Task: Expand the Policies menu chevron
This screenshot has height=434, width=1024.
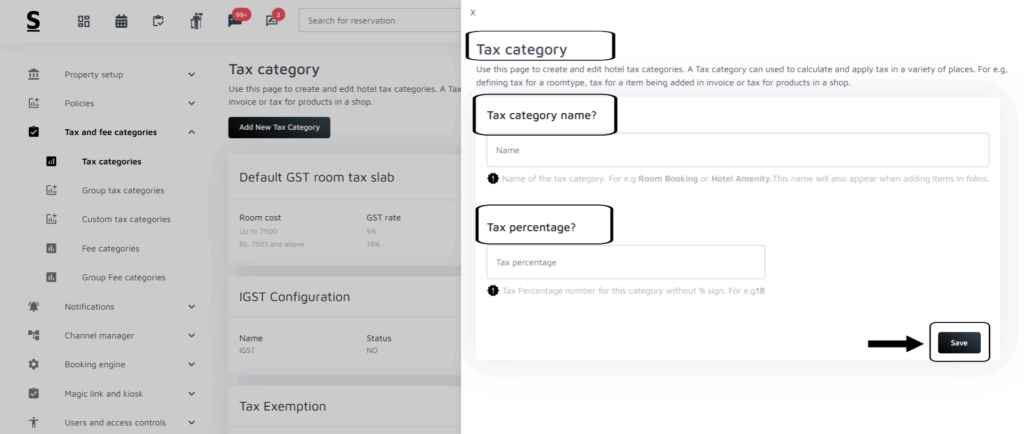Action: (191, 103)
